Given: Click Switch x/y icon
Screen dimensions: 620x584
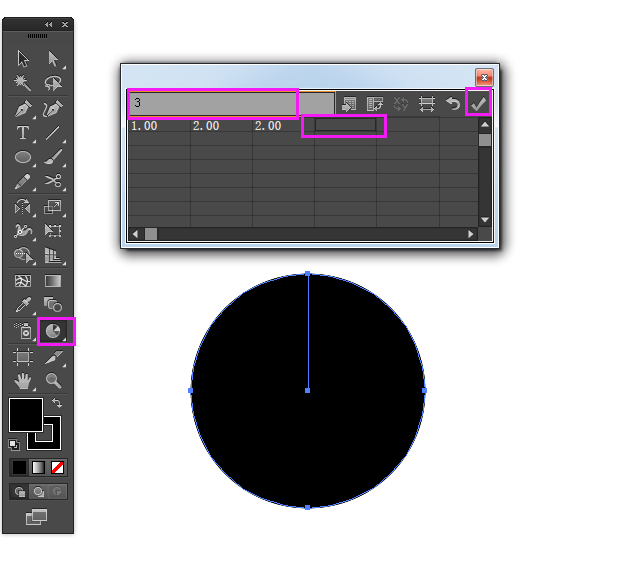Looking at the screenshot, I should (401, 104).
